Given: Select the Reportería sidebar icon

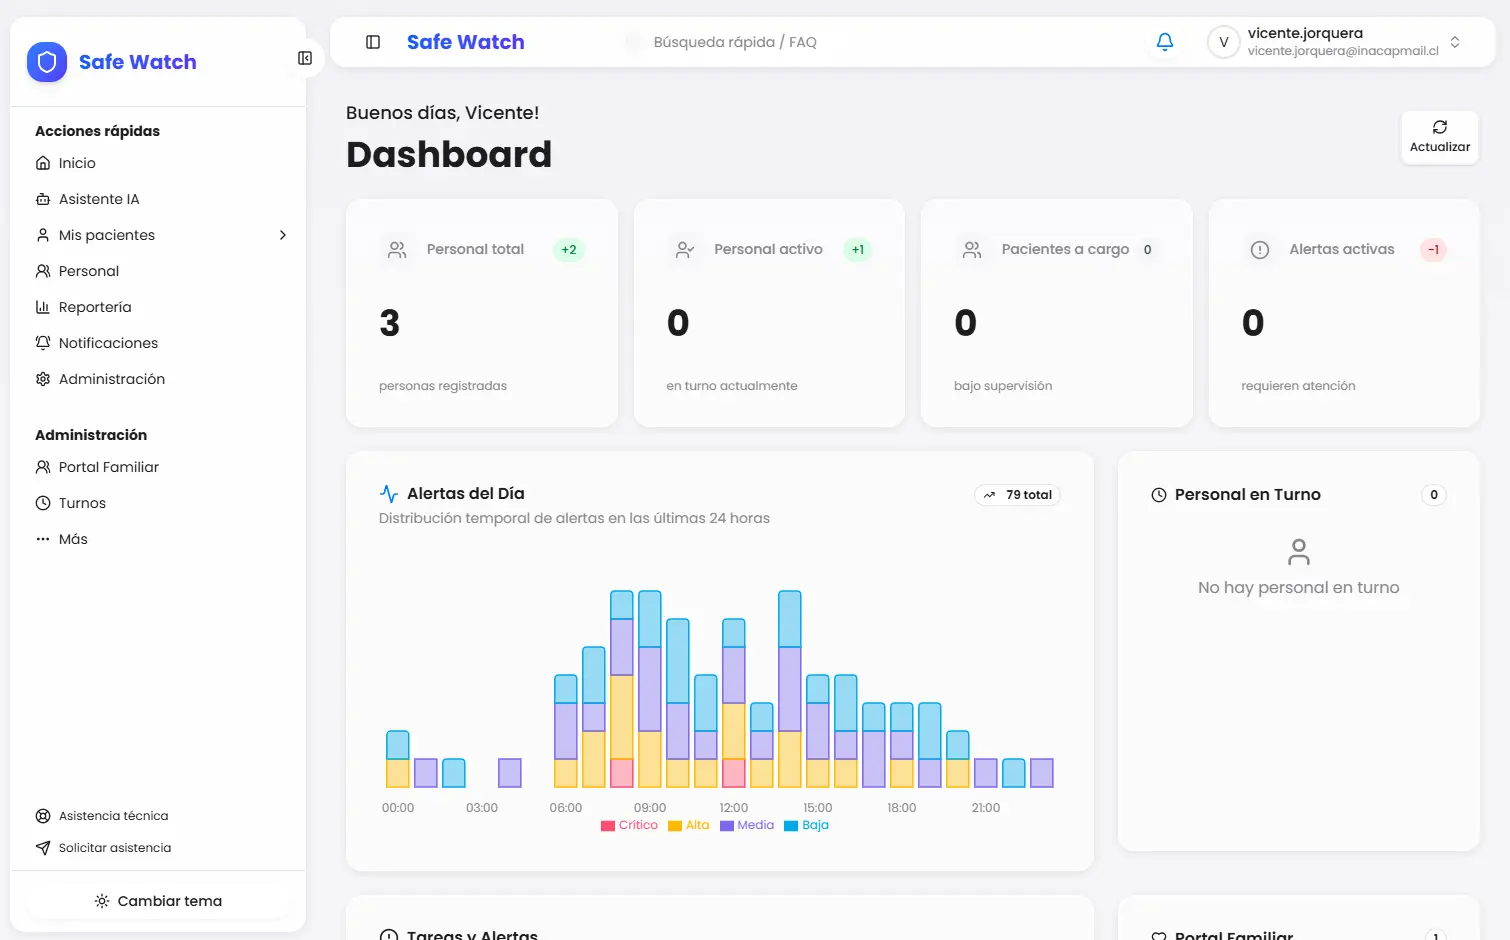Looking at the screenshot, I should [43, 306].
